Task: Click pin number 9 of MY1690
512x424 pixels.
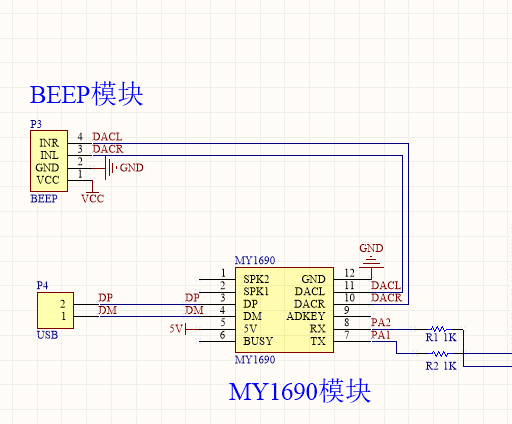Action: [x=347, y=310]
